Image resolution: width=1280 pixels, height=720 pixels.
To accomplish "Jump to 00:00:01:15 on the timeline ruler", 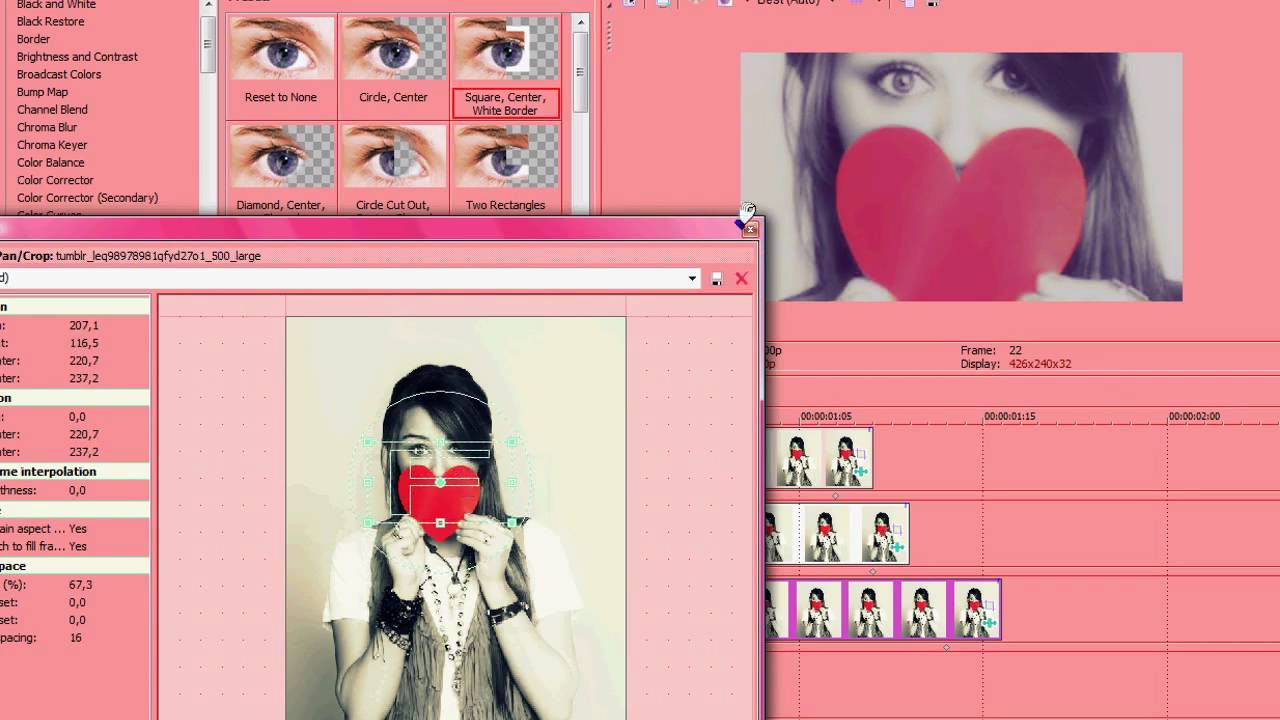I will [1010, 416].
